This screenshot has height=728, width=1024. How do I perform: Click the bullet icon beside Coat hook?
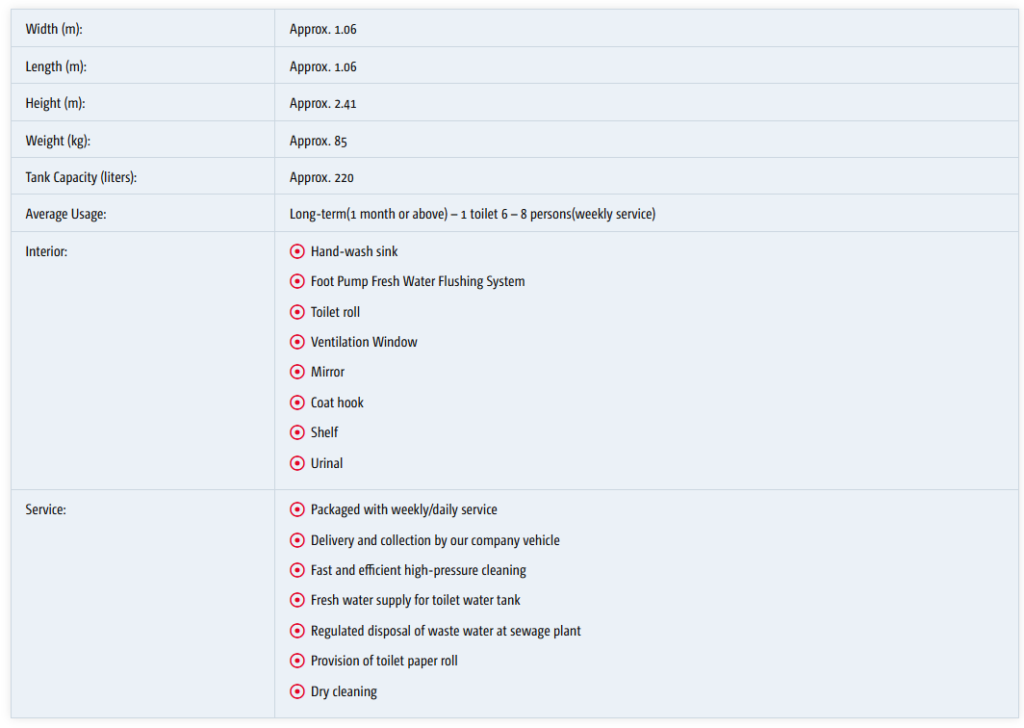pos(297,402)
